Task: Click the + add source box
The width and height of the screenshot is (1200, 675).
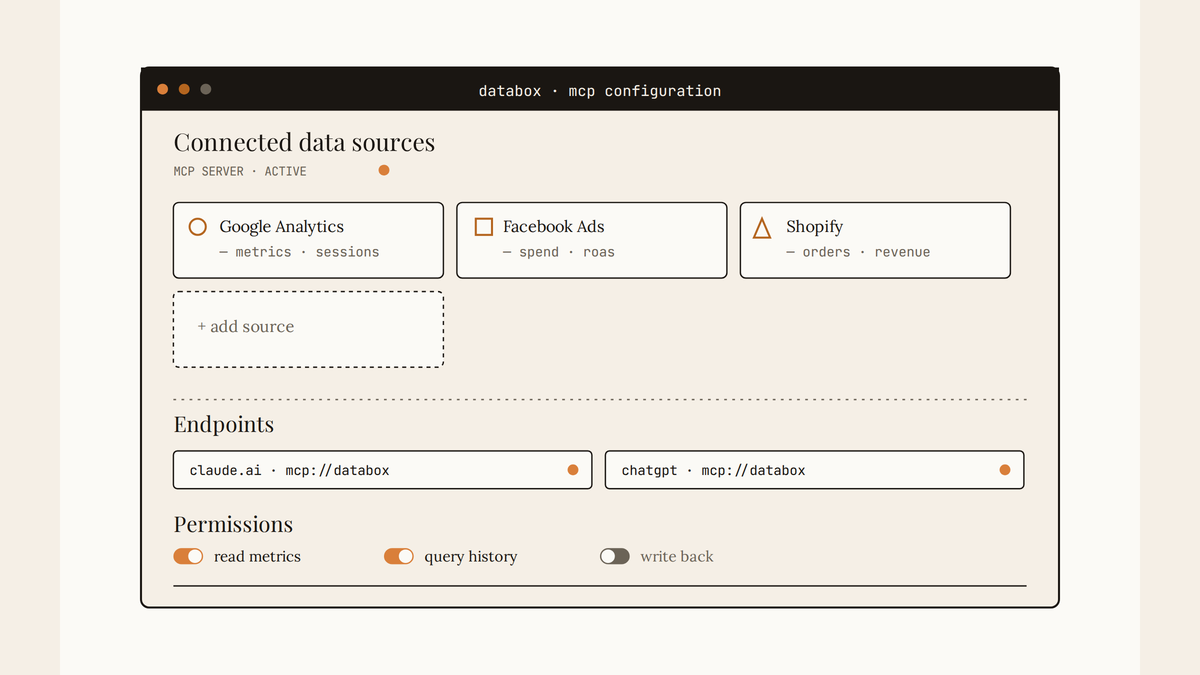Action: pos(308,329)
